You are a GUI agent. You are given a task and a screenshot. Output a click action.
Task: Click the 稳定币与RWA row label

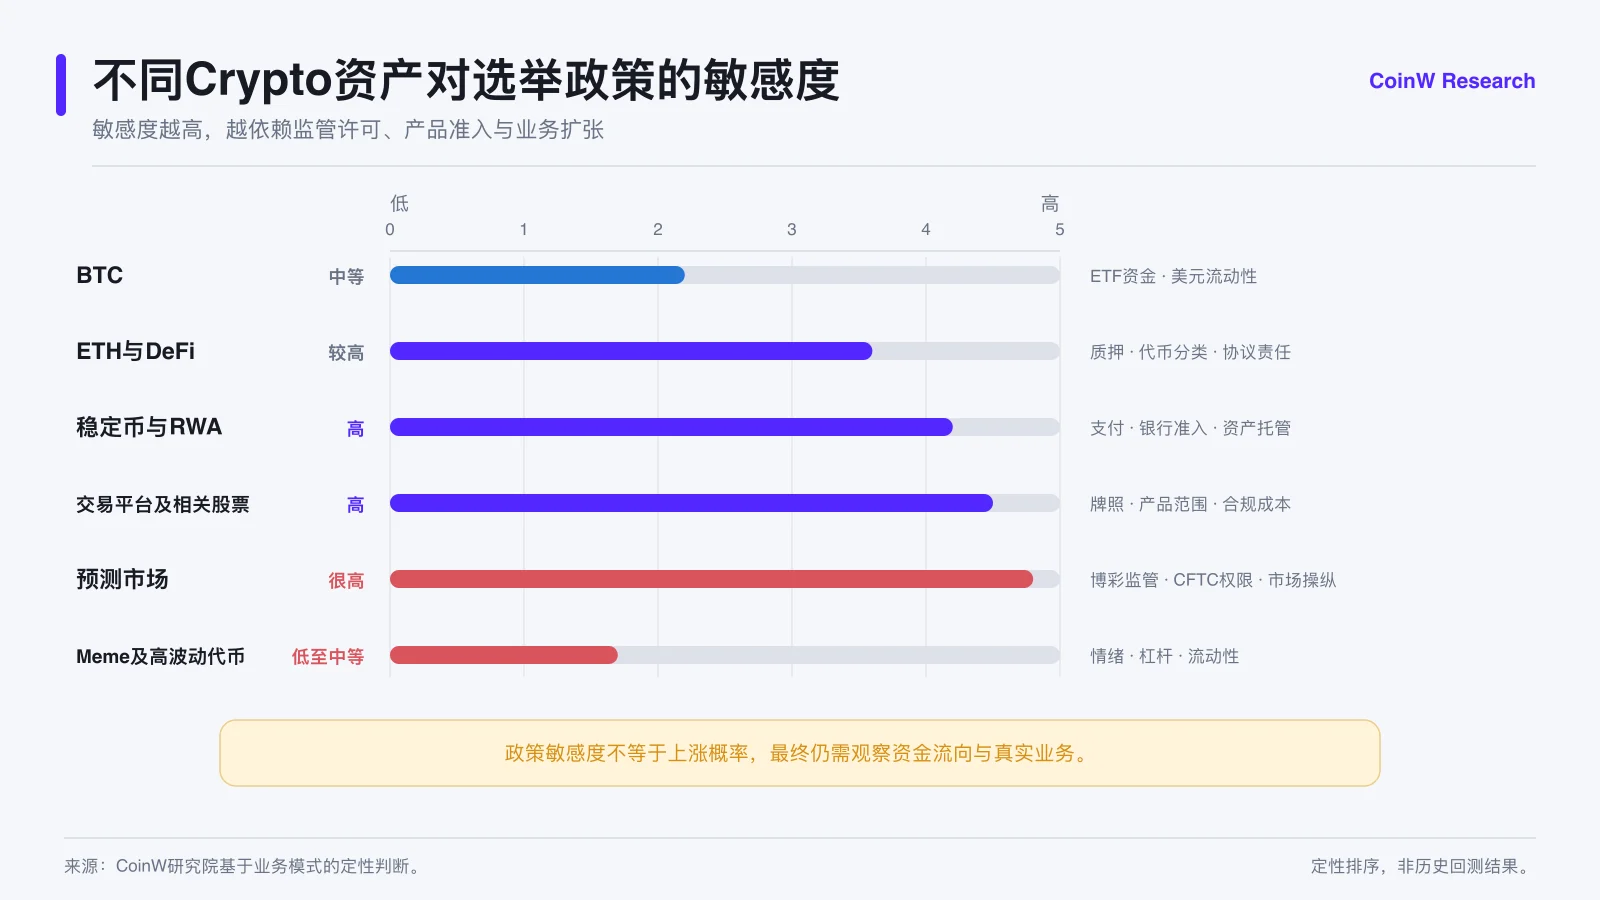pyautogui.click(x=149, y=427)
